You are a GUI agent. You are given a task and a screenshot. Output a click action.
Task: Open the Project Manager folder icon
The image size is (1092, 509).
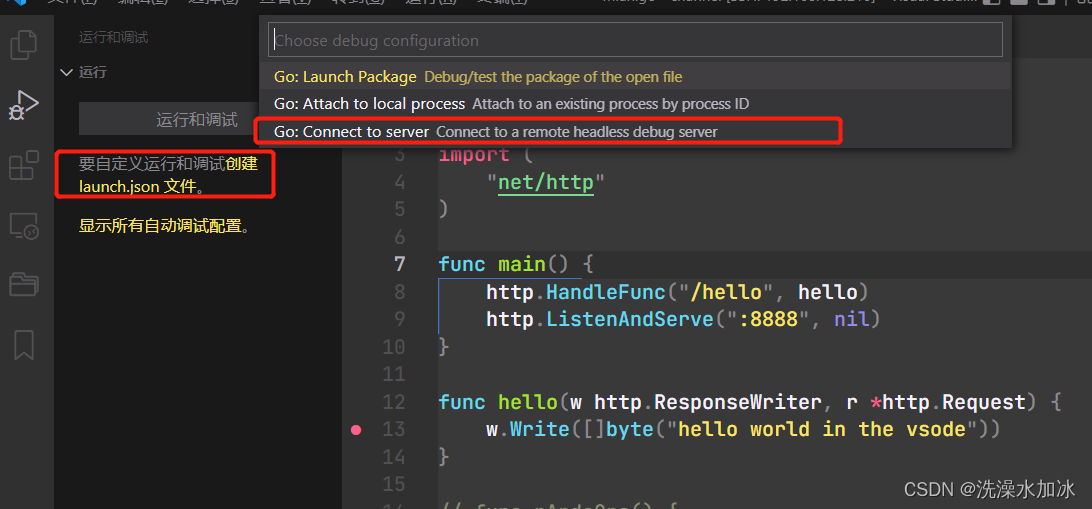(x=24, y=284)
